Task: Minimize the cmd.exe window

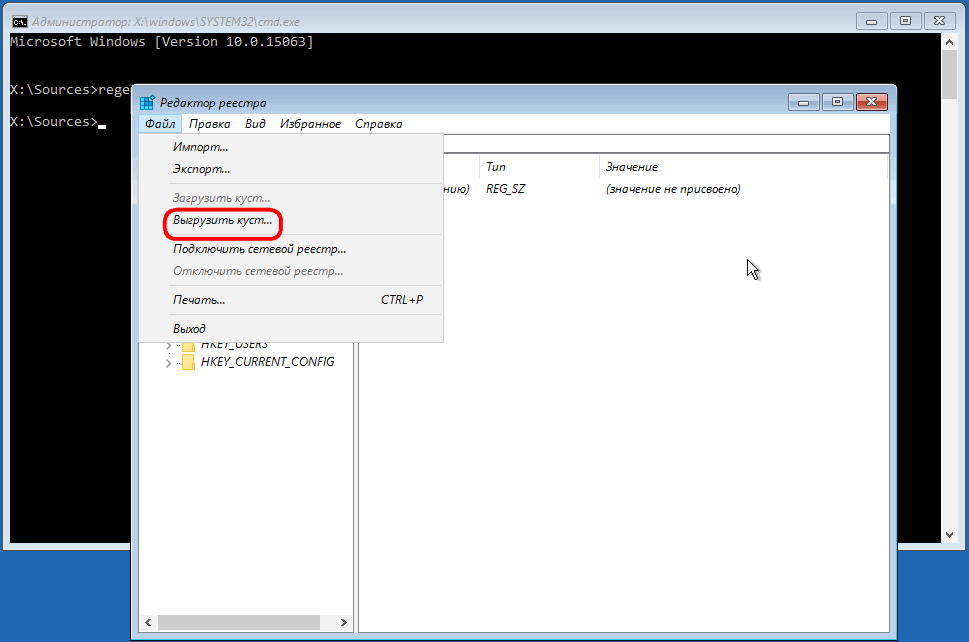Action: point(872,21)
